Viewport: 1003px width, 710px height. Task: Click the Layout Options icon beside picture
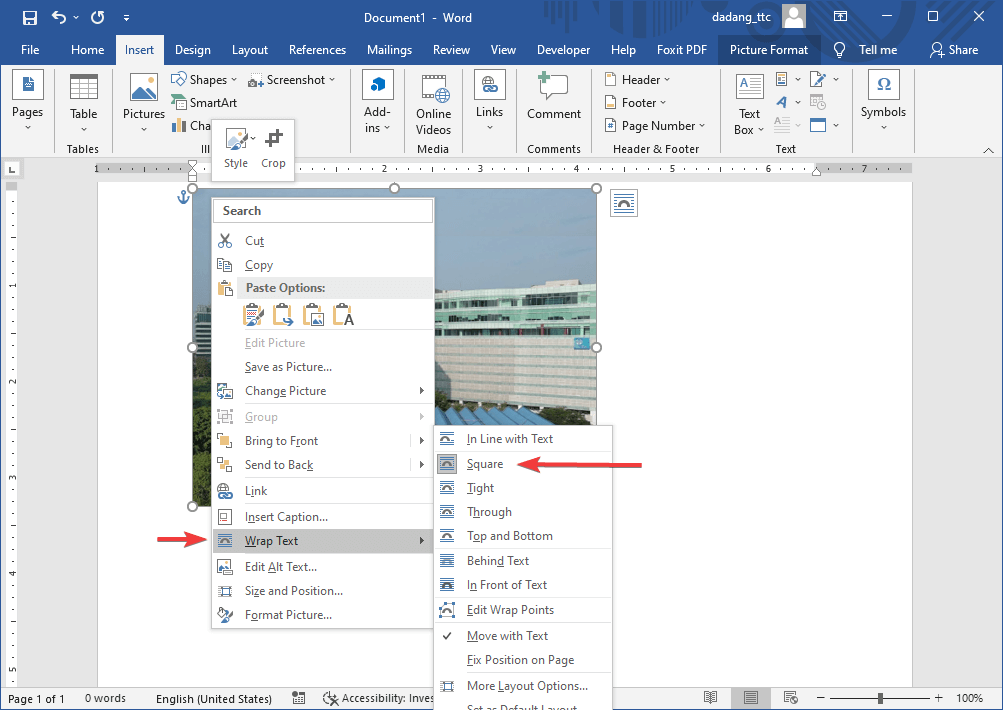pos(624,203)
